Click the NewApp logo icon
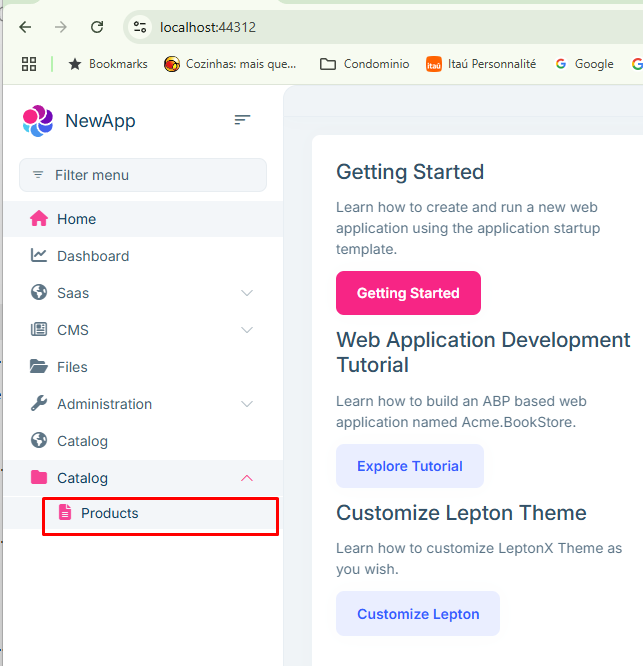This screenshot has height=666, width=643. 38,121
